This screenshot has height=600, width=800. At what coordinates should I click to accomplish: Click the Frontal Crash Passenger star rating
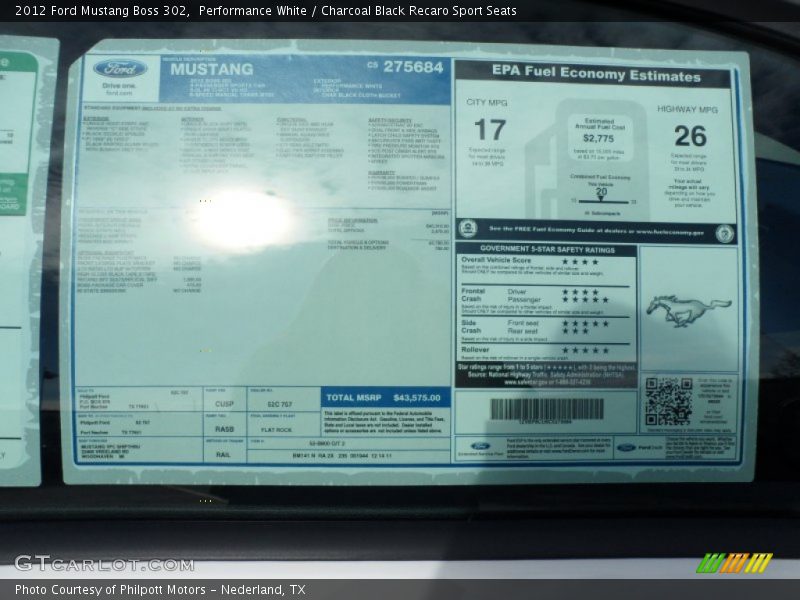(x=585, y=299)
